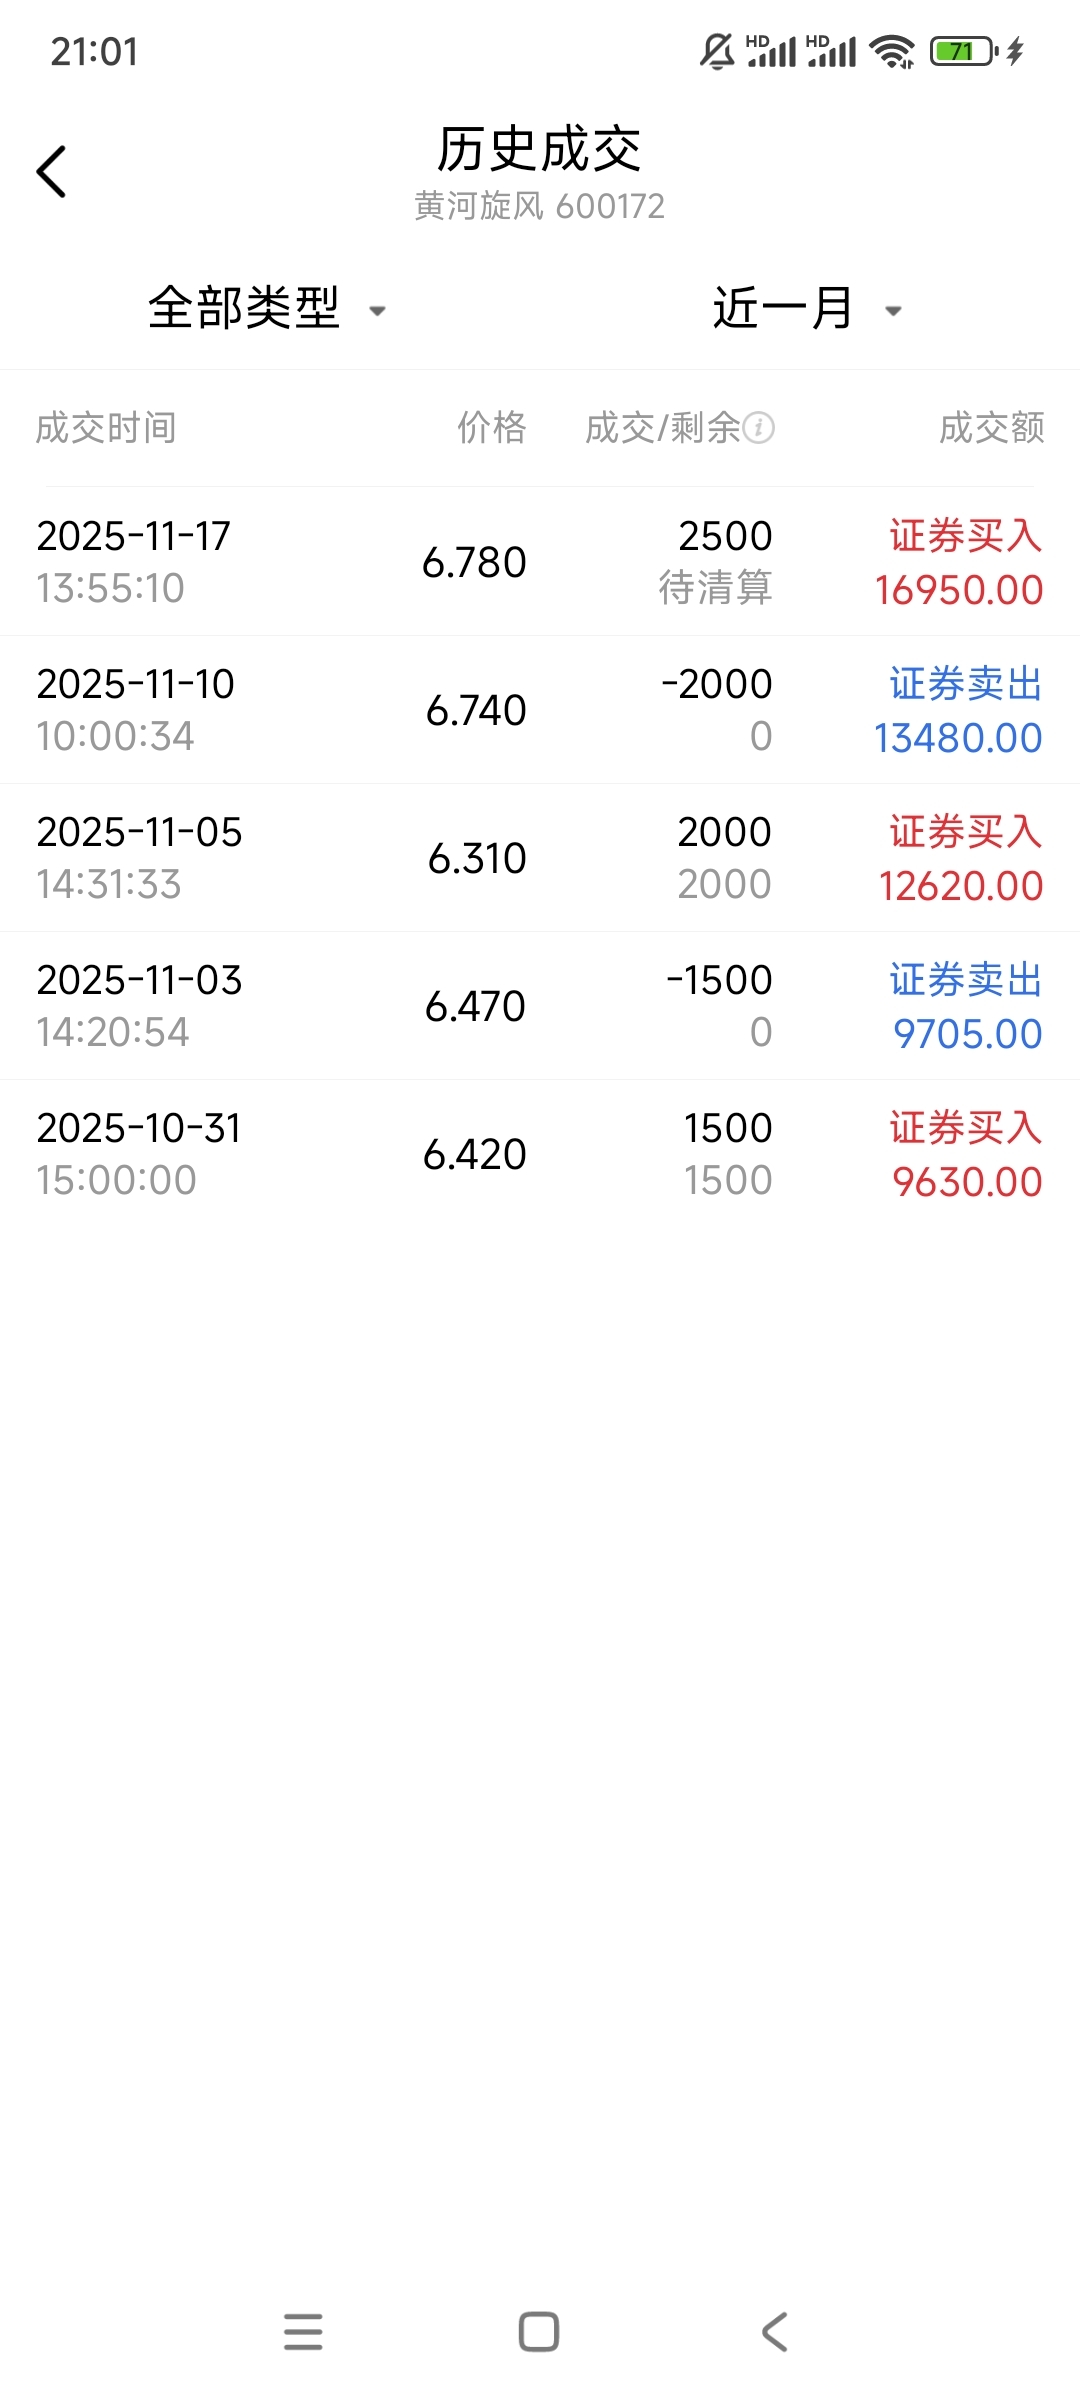Viewport: 1080px width, 2400px height.
Task: Tap the Android system back arrow
Action: 775,2332
